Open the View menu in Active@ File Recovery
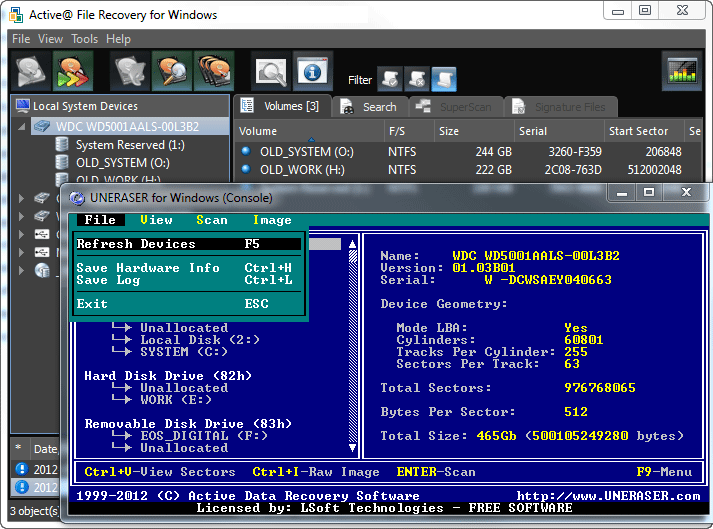The image size is (713, 529). (50, 39)
